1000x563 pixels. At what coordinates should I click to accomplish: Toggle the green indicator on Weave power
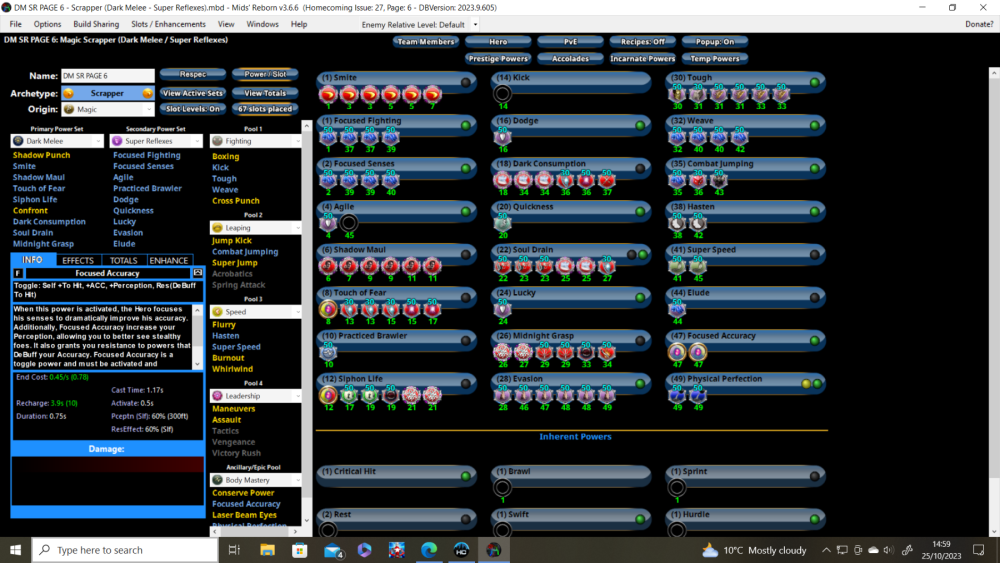[816, 125]
